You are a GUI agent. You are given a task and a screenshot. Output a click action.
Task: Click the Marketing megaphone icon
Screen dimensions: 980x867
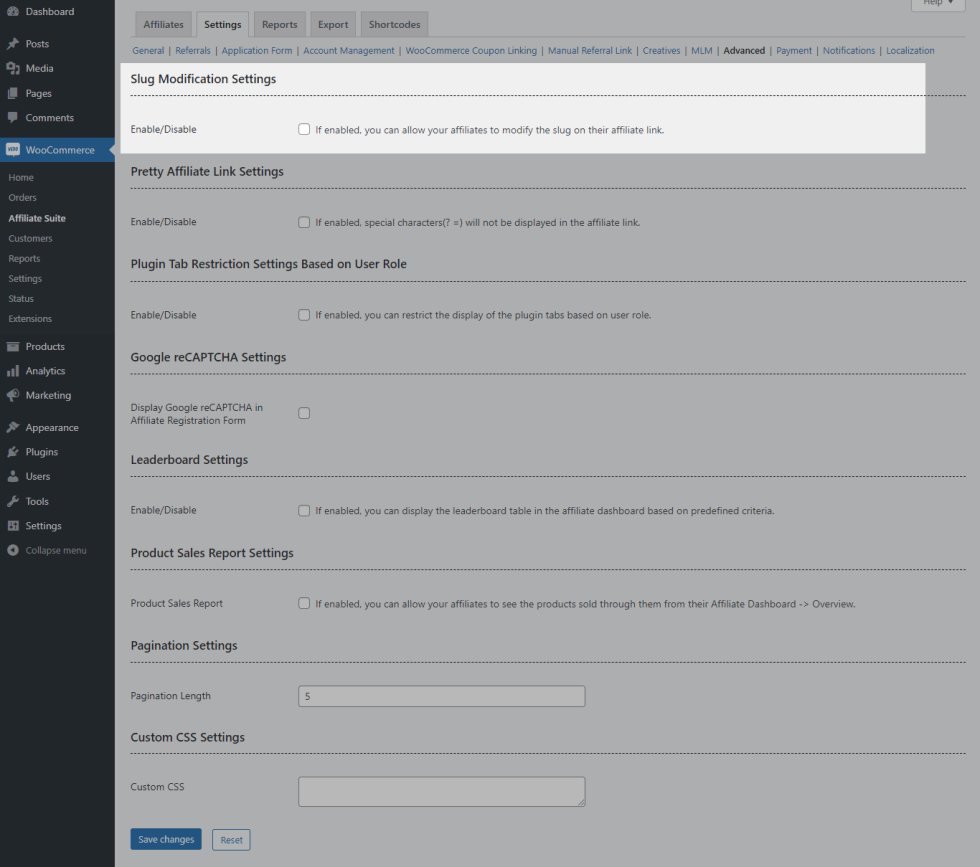point(13,396)
